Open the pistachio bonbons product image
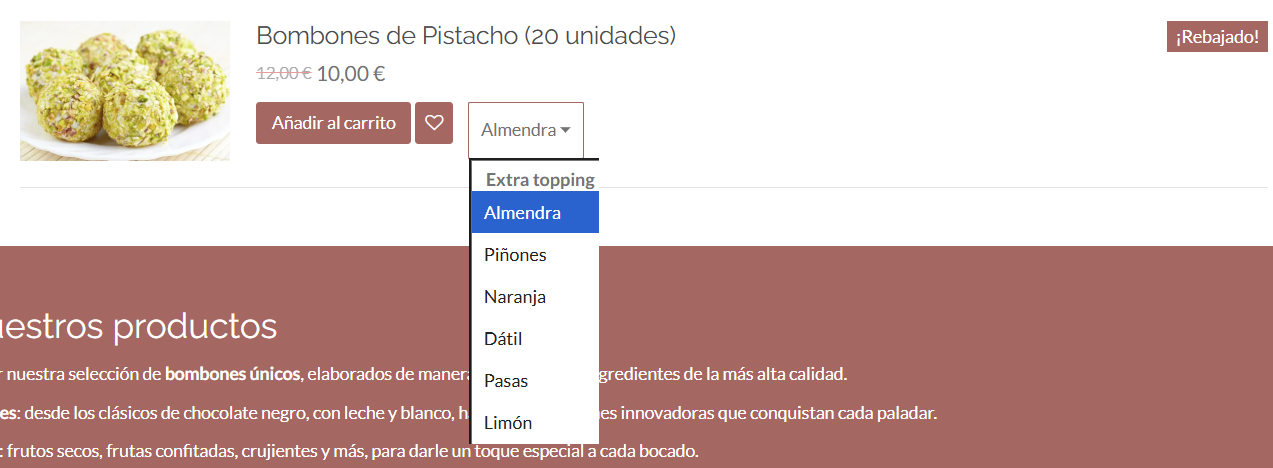This screenshot has width=1273, height=468. [125, 91]
